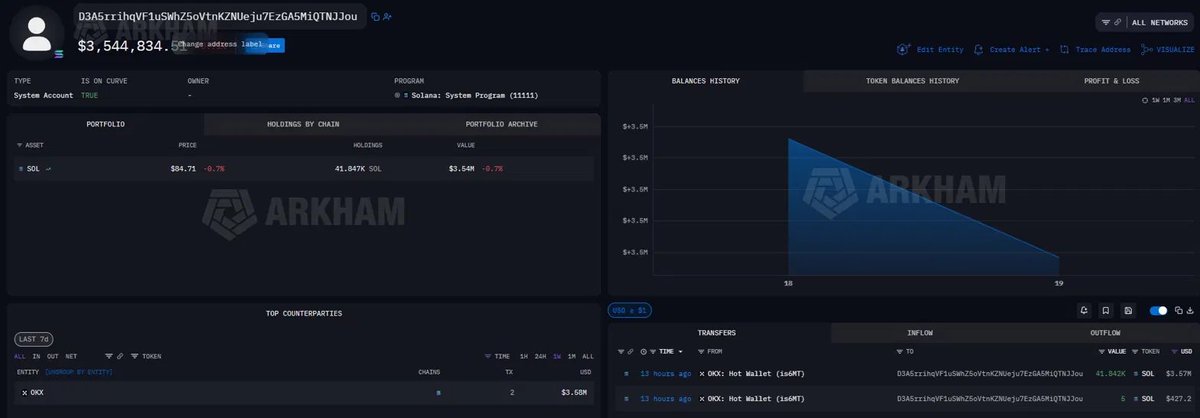Click the filter icon next to FROM

pos(702,352)
